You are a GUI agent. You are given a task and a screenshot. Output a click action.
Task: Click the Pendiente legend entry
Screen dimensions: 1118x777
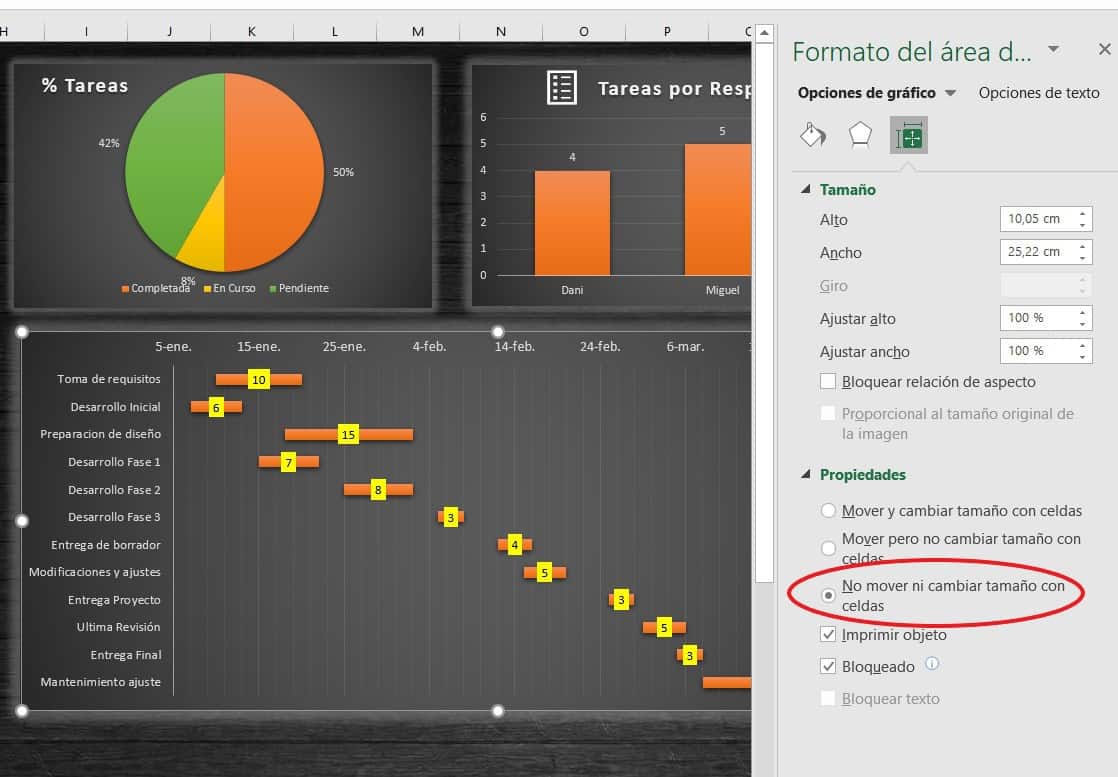pos(299,288)
